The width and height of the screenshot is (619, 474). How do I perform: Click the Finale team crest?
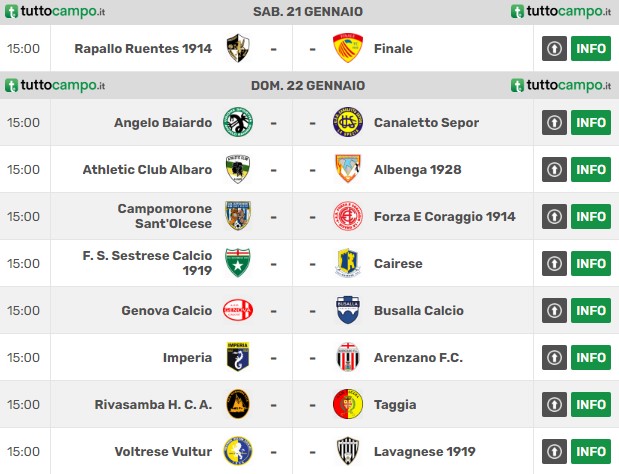point(347,48)
